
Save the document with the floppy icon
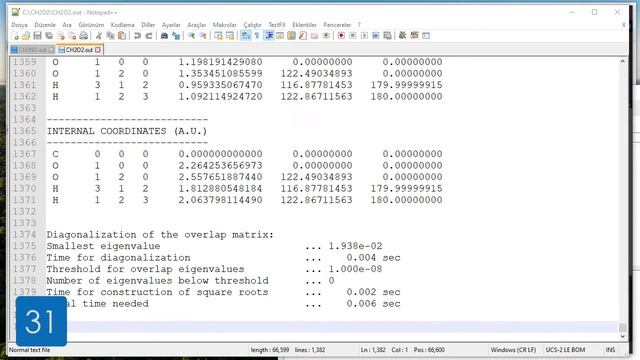[x=37, y=36]
